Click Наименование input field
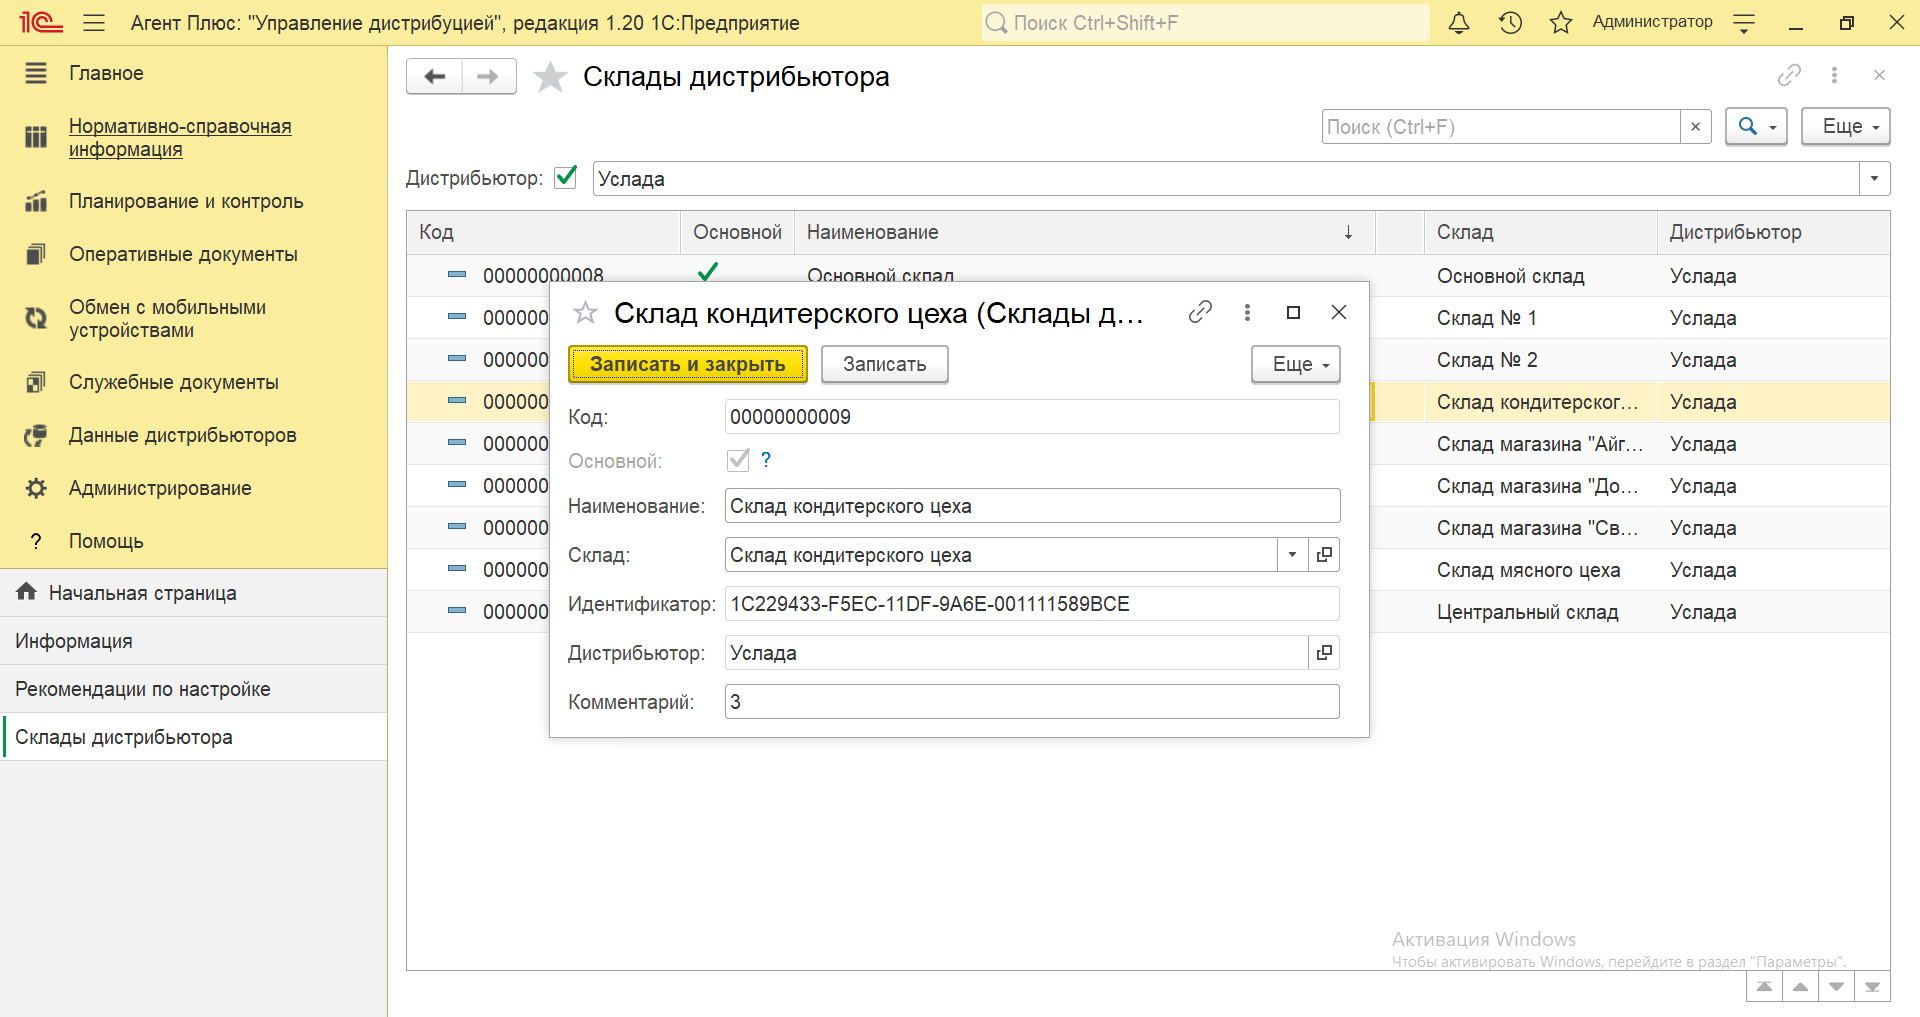The width and height of the screenshot is (1920, 1017). (x=1032, y=506)
